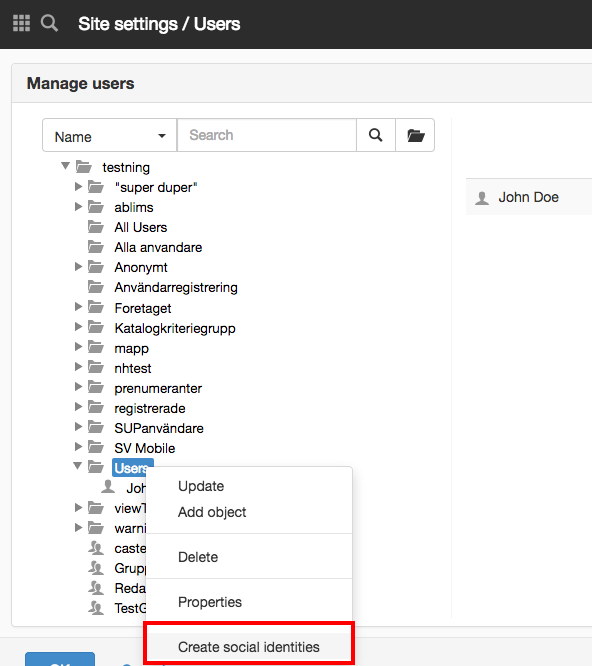Open the apps grid icon

21,23
